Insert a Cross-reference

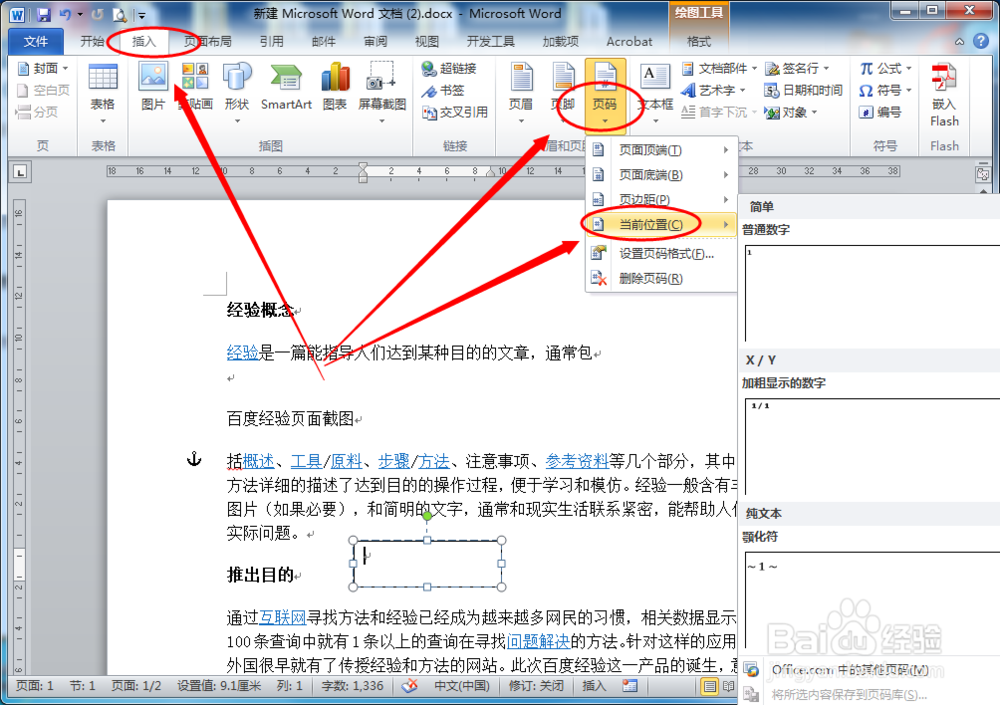[454, 112]
